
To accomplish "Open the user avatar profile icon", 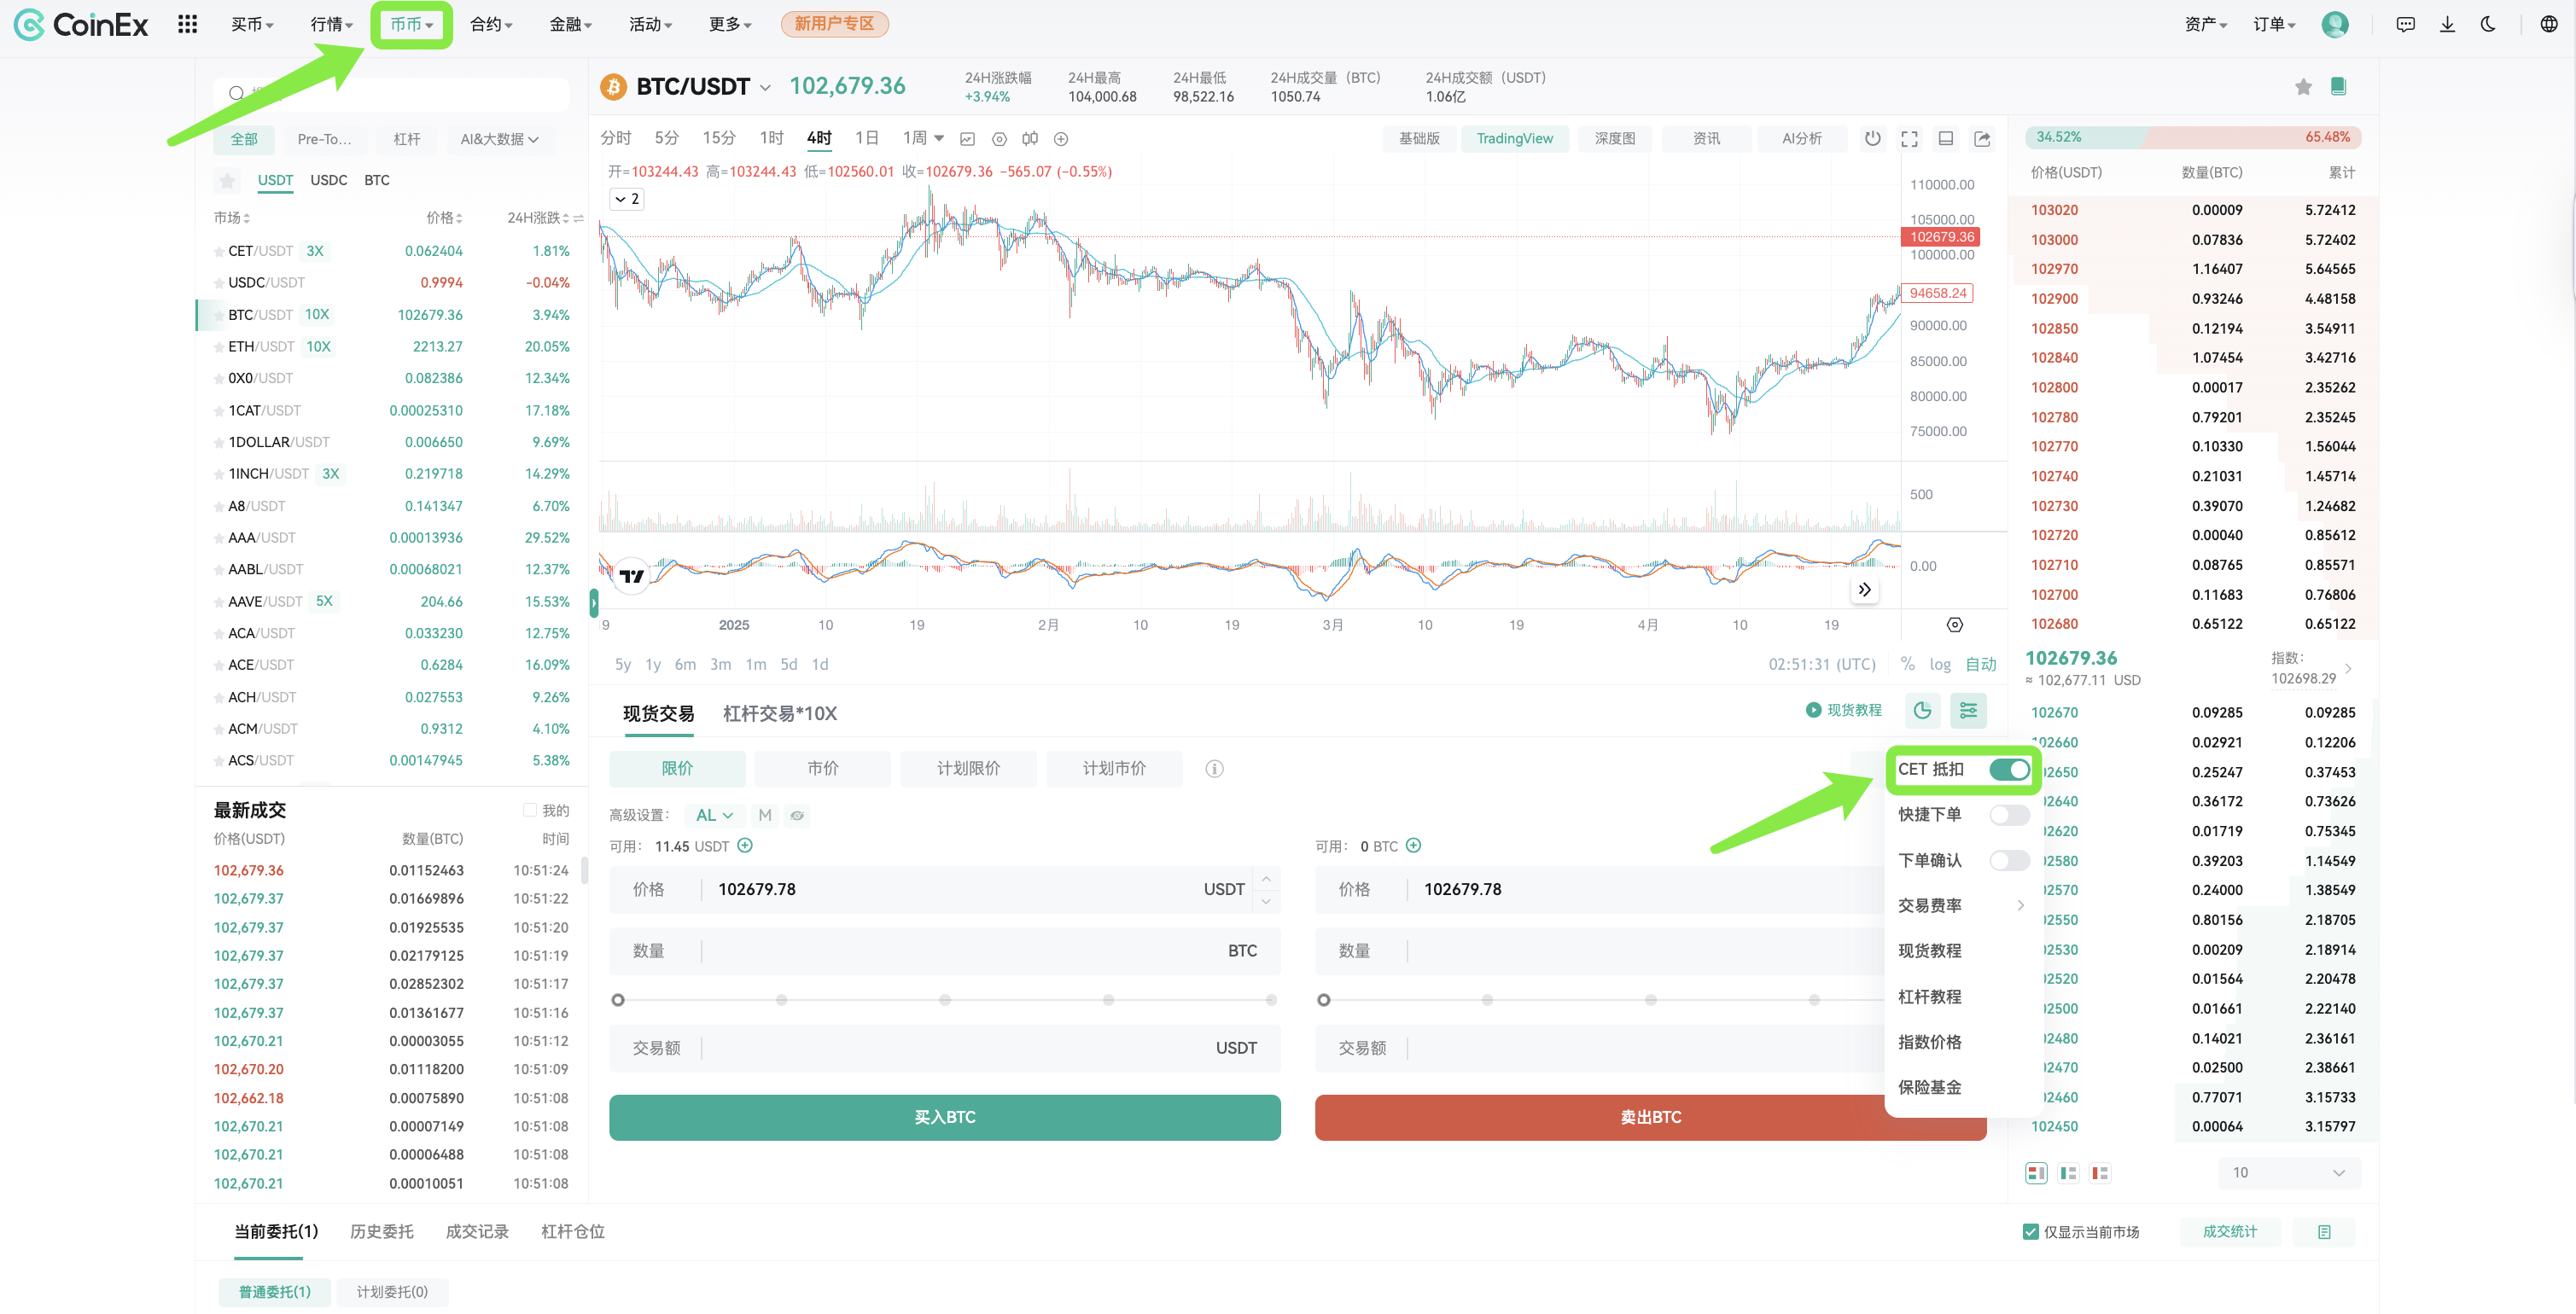I will (2335, 24).
